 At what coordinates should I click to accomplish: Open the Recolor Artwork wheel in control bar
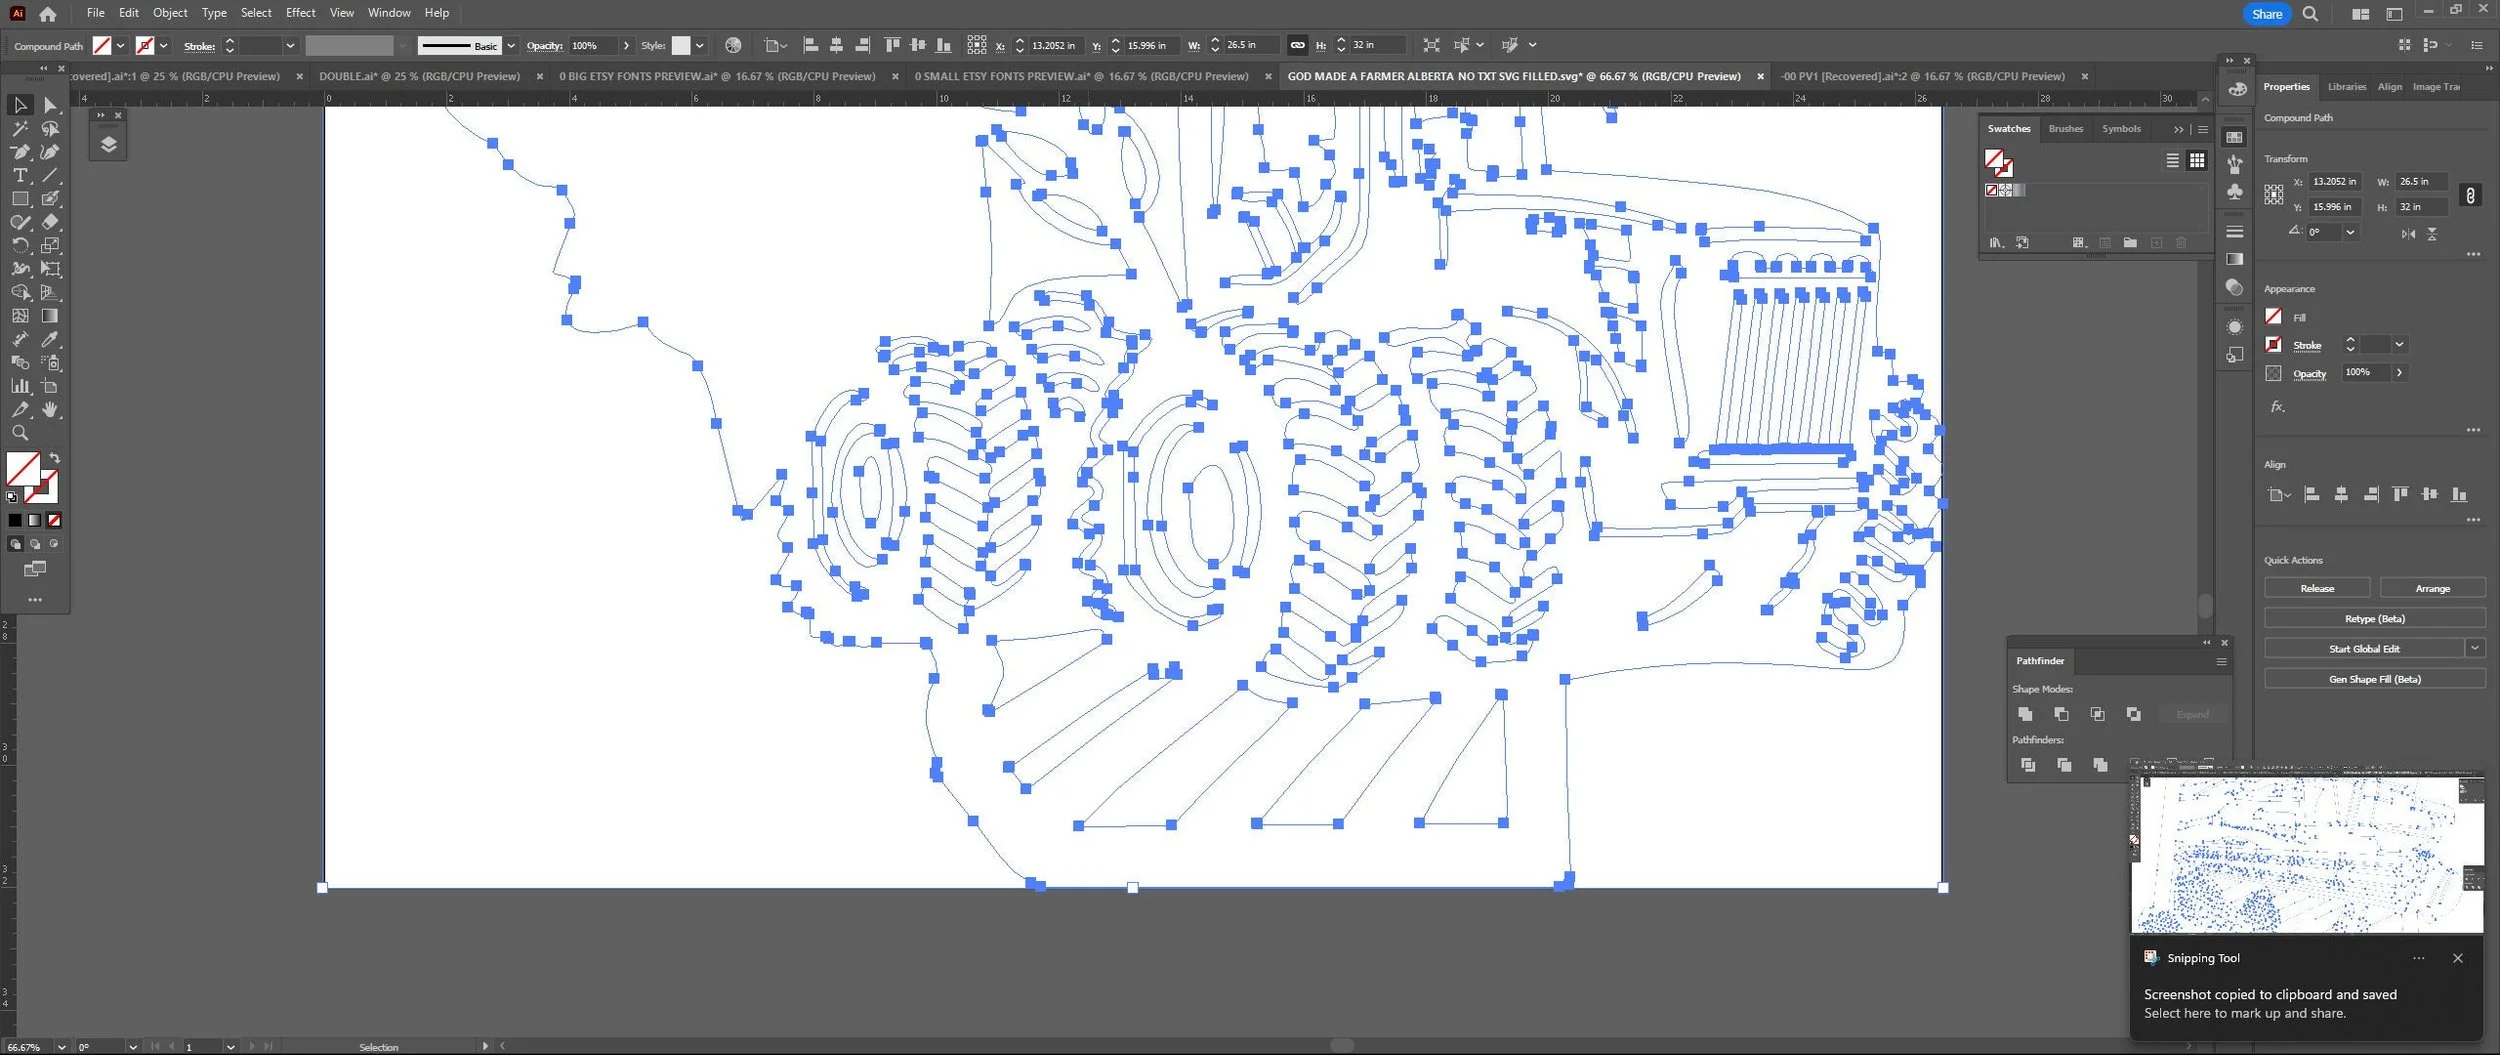tap(733, 45)
